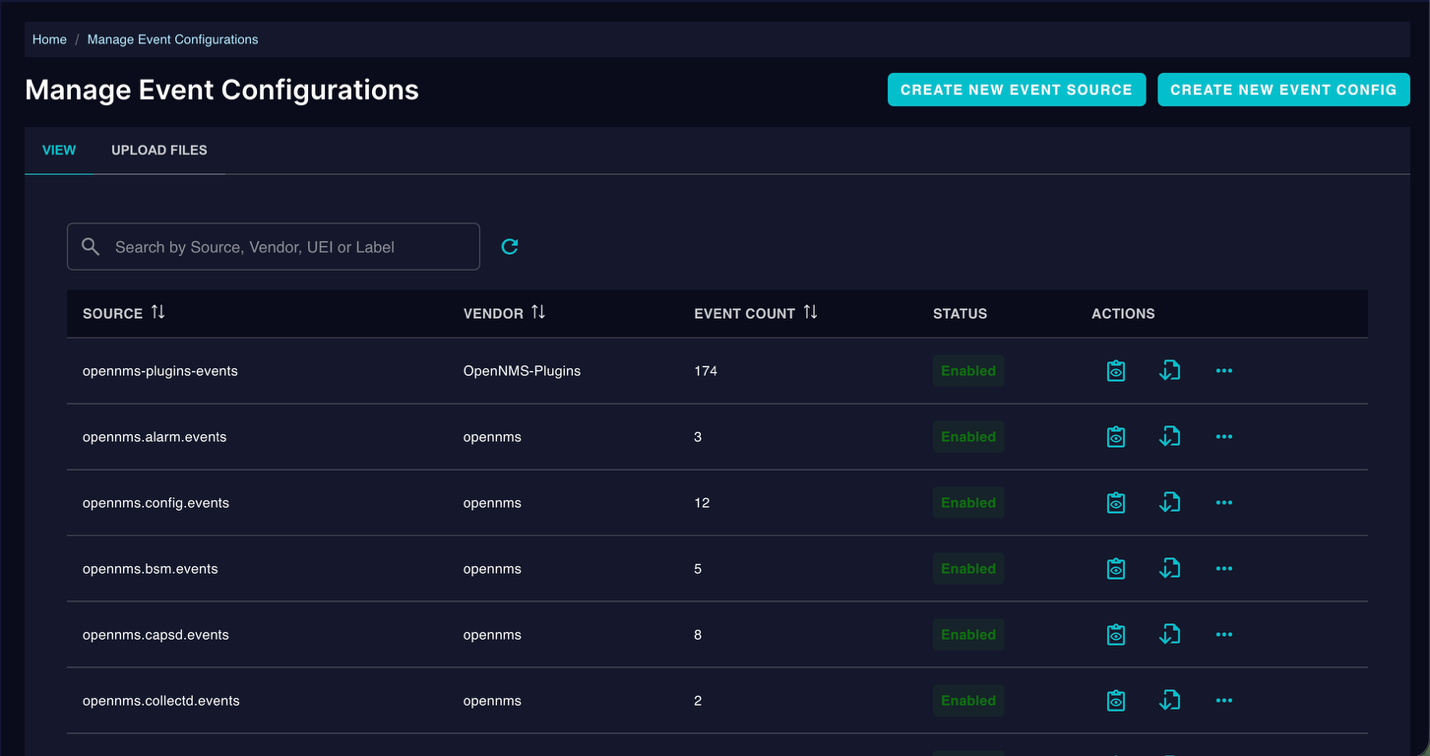Select the opennms.bsm.events source name
The width and height of the screenshot is (1430, 756).
click(x=150, y=569)
